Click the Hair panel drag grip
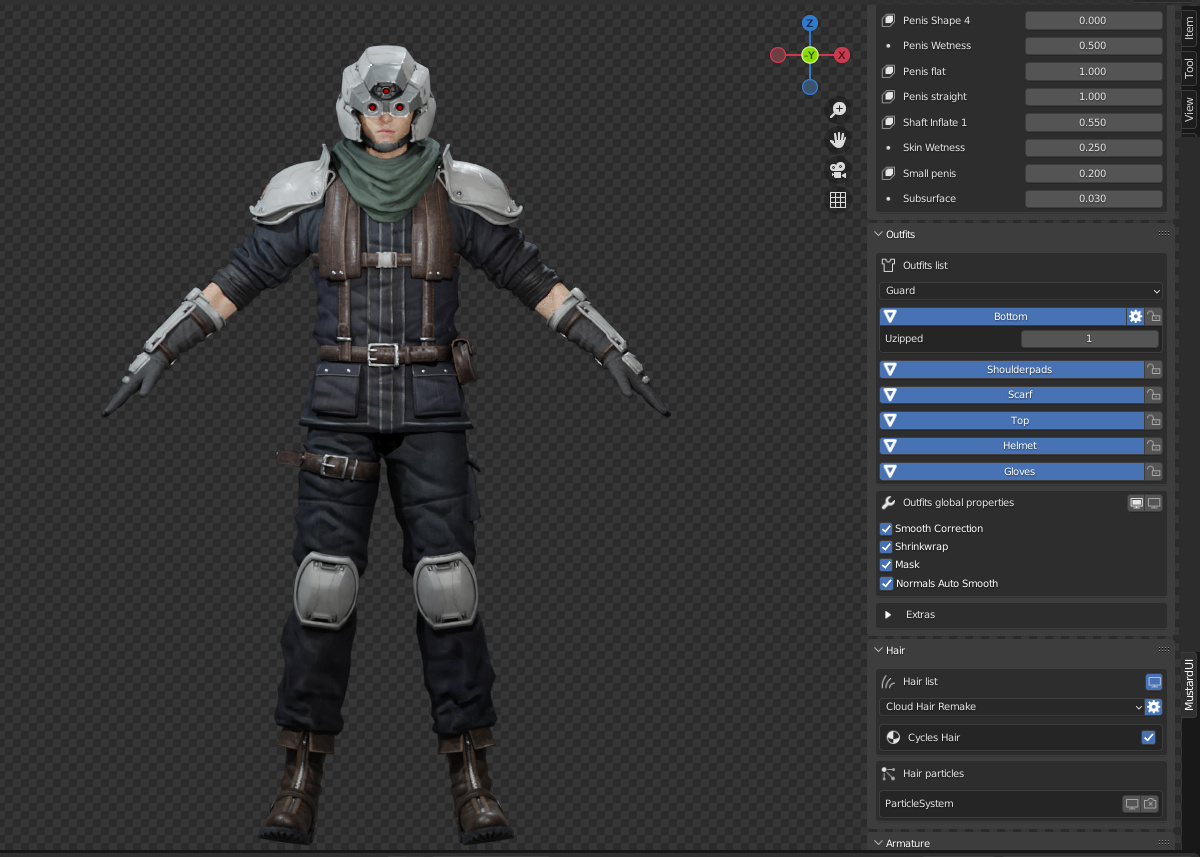This screenshot has height=857, width=1200. tap(1163, 650)
